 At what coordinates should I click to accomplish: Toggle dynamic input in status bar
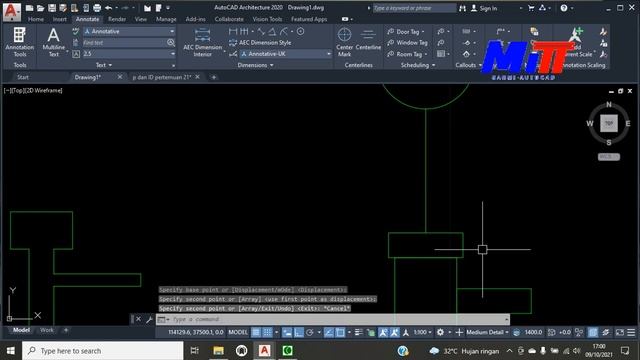(287, 332)
